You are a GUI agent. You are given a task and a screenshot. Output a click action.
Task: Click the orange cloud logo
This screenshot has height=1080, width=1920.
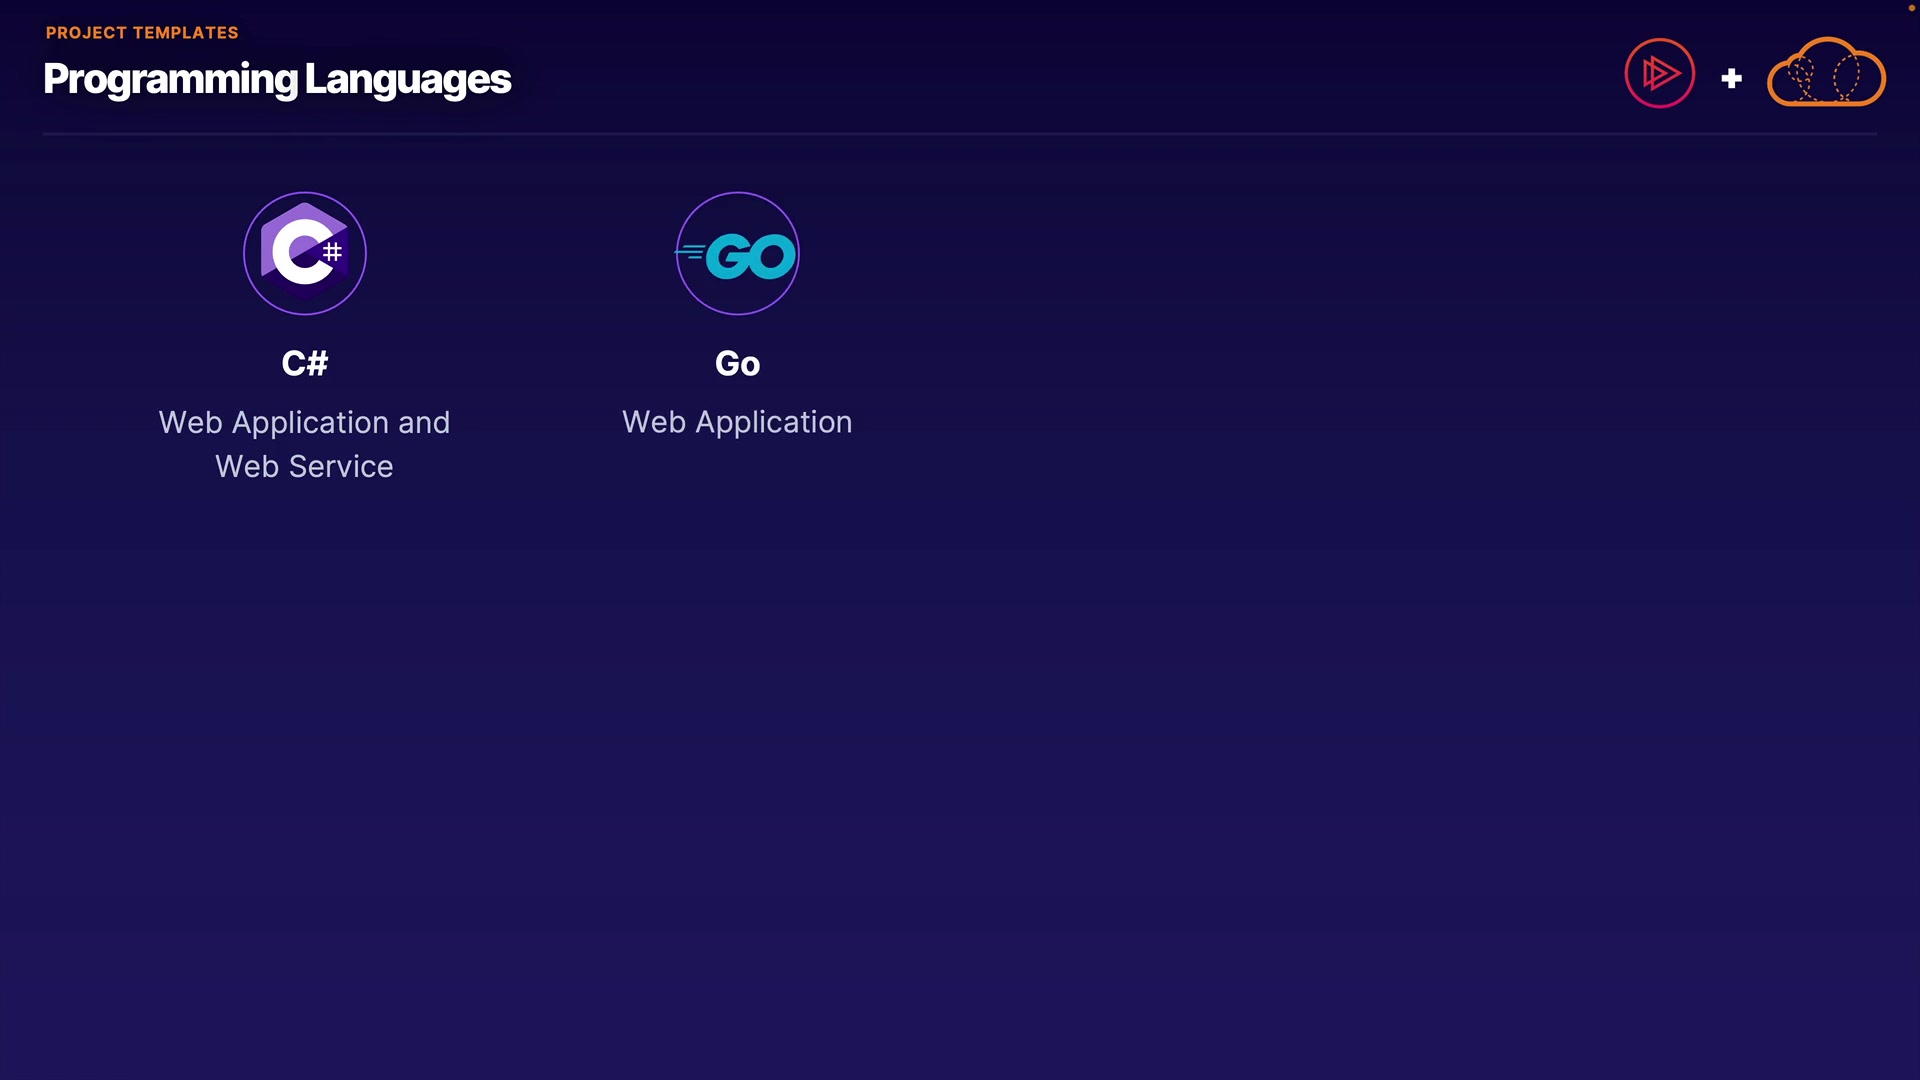(x=1826, y=72)
